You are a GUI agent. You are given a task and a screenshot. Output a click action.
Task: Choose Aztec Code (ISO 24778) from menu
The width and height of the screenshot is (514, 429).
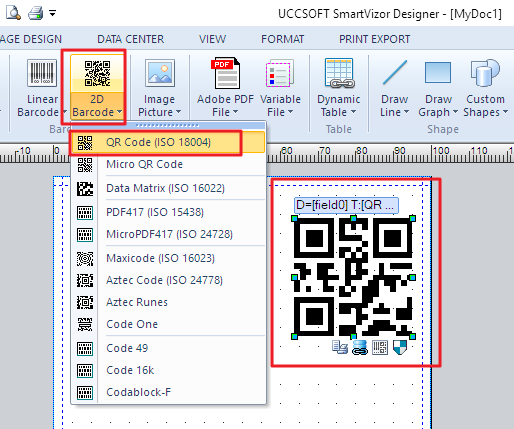pyautogui.click(x=168, y=280)
